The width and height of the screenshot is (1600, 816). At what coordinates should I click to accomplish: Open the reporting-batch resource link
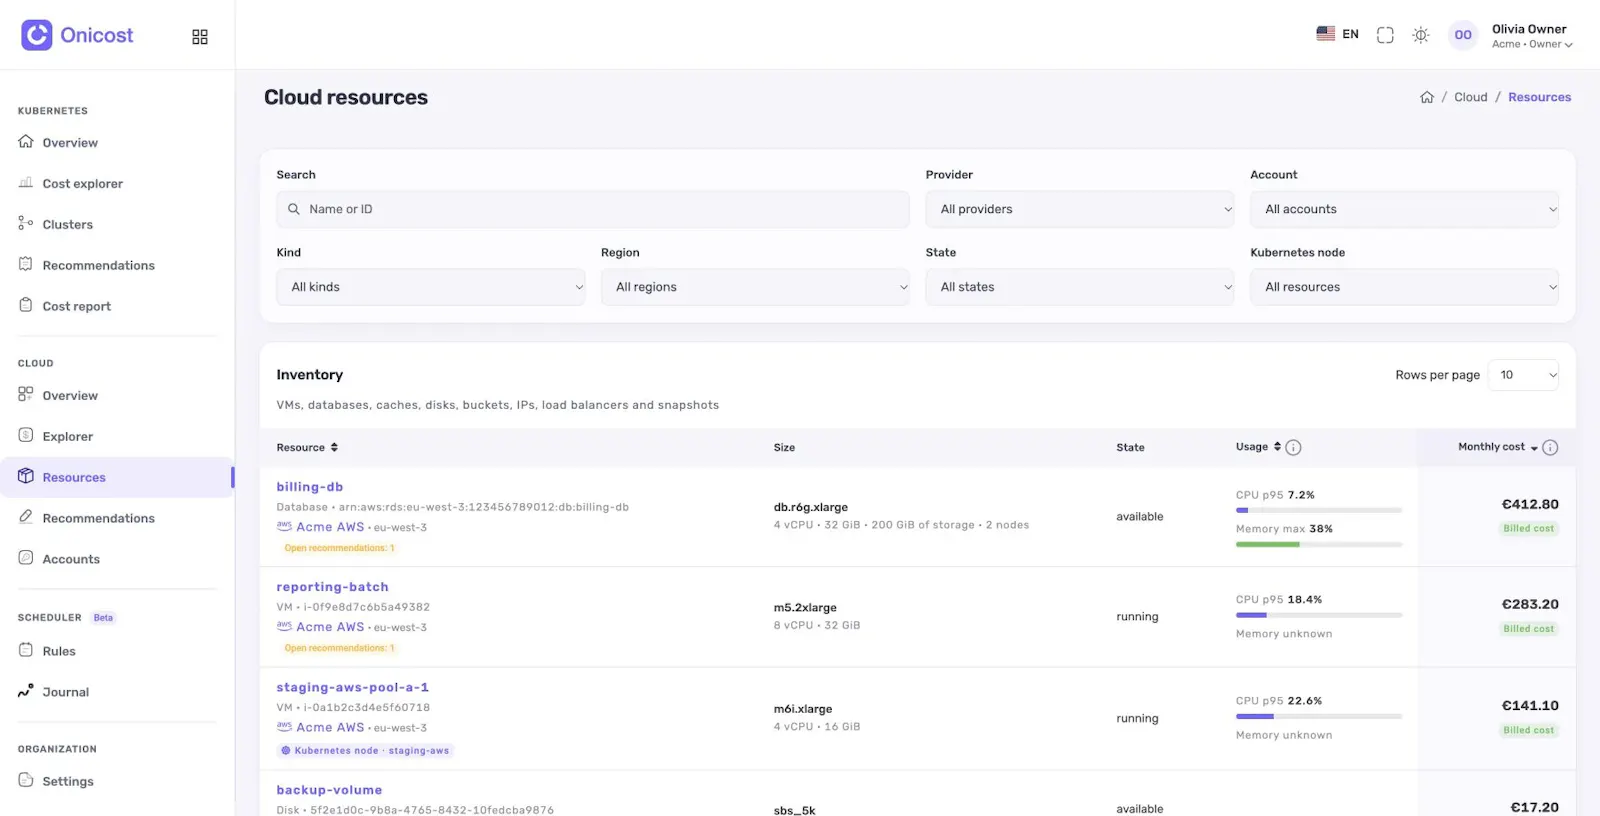pos(333,587)
